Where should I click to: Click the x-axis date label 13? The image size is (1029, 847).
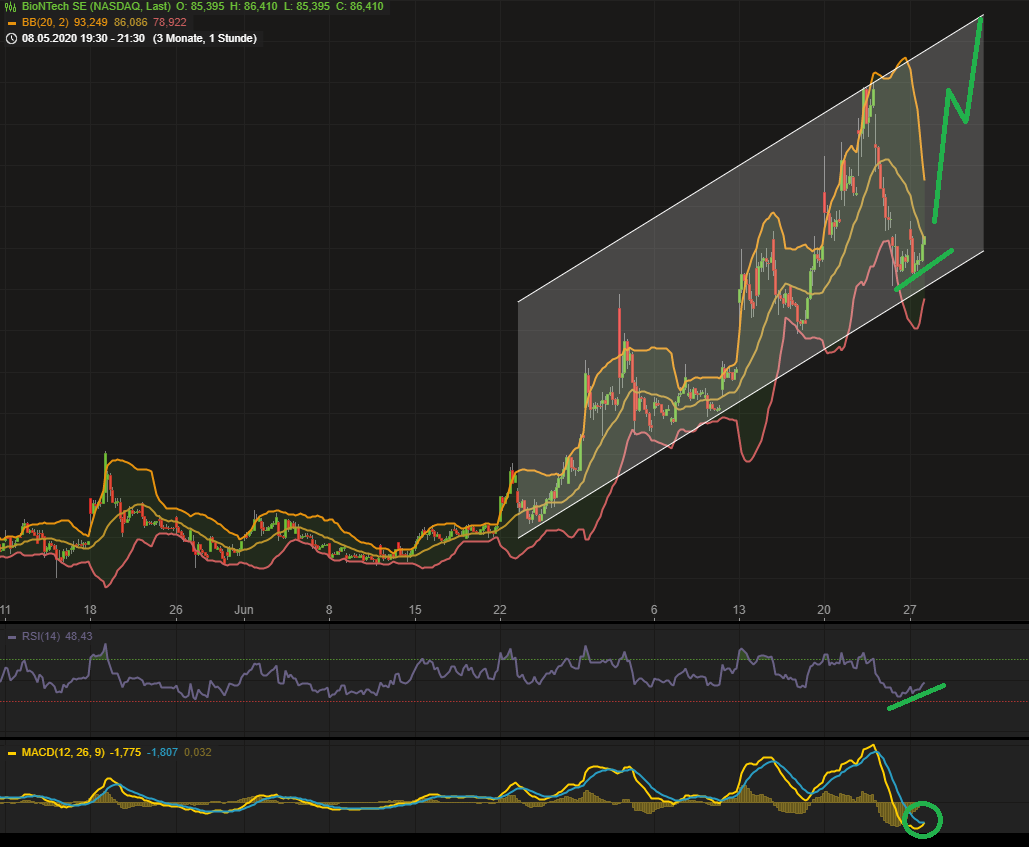(x=739, y=610)
